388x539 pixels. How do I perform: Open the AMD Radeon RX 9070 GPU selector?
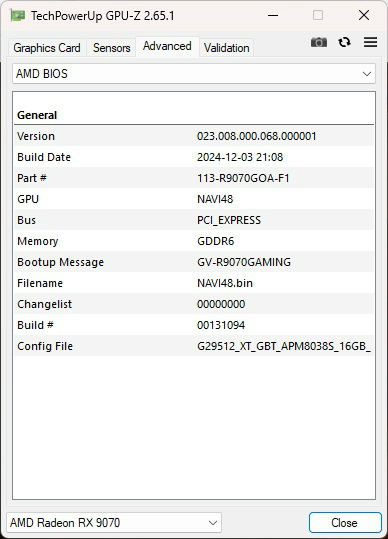pyautogui.click(x=114, y=523)
